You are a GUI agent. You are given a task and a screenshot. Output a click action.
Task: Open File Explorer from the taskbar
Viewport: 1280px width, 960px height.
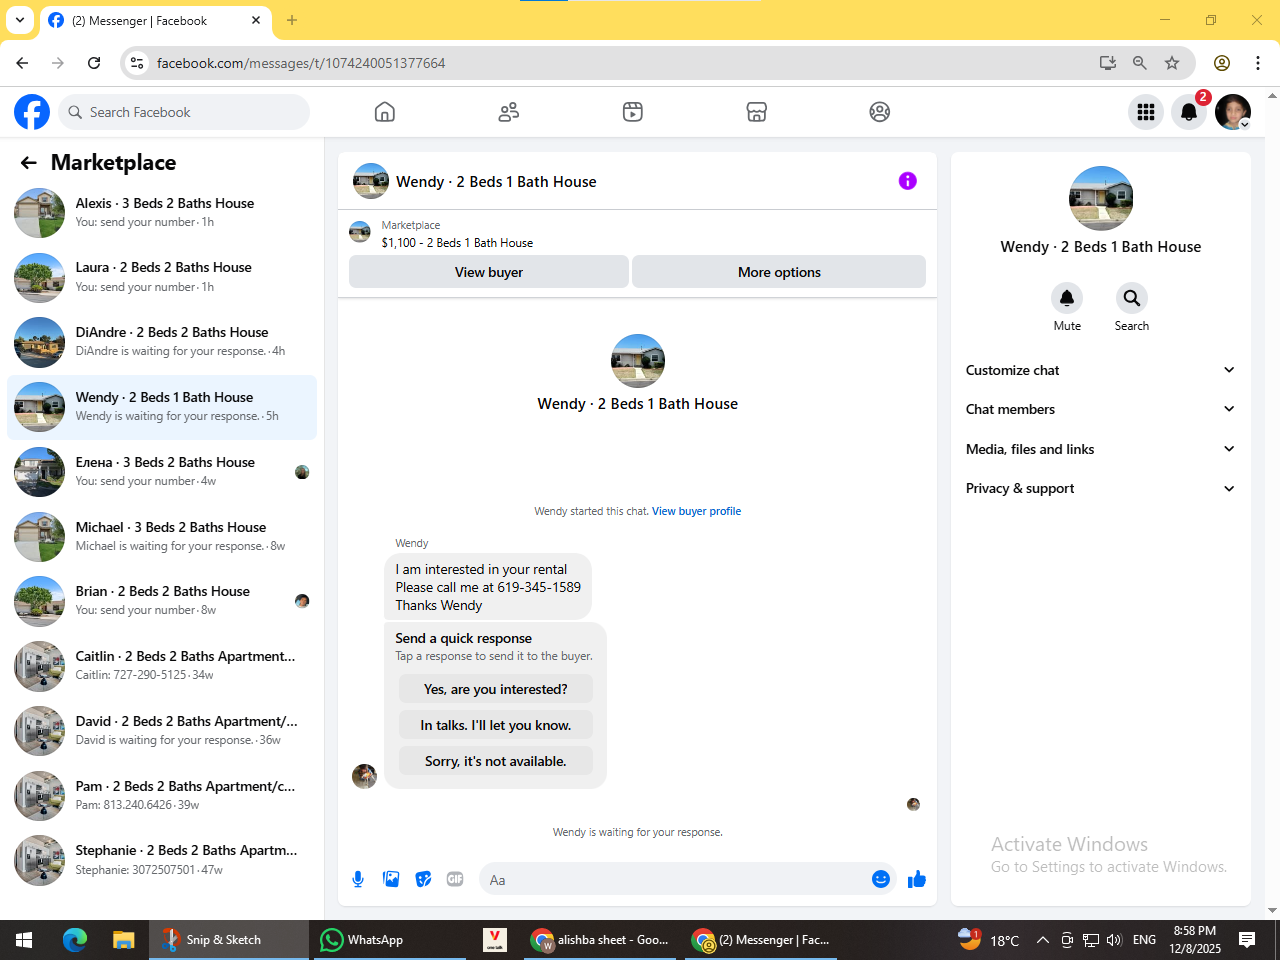point(123,940)
